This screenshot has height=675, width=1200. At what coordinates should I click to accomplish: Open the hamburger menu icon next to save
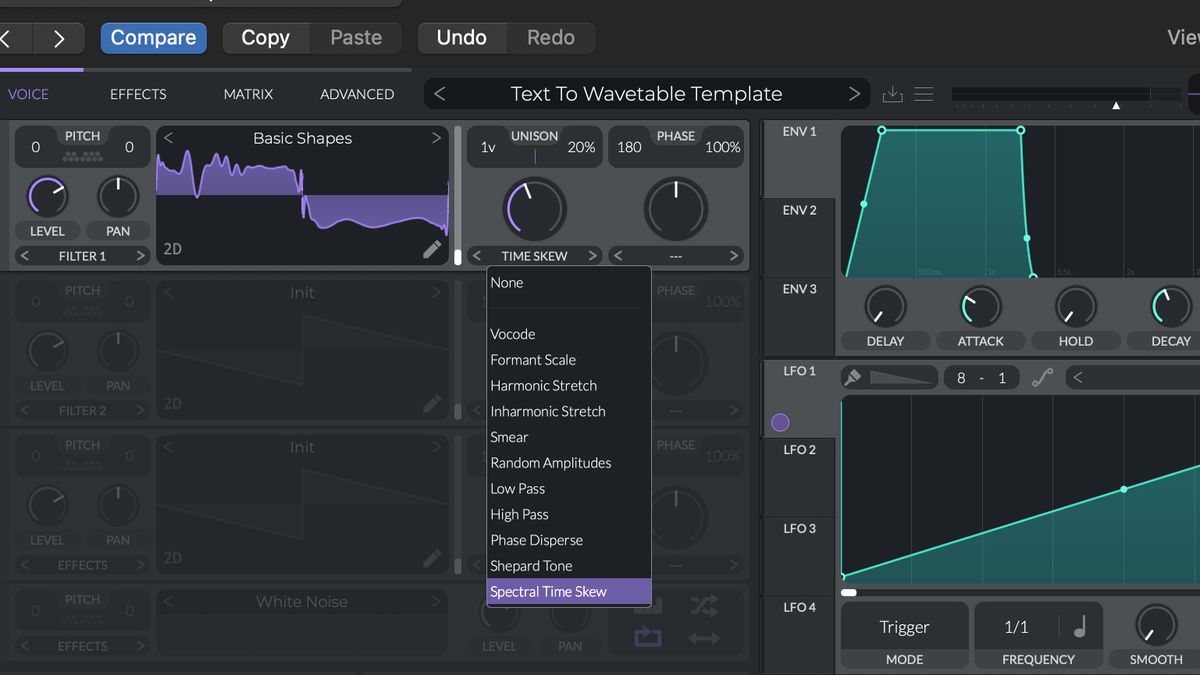point(924,94)
